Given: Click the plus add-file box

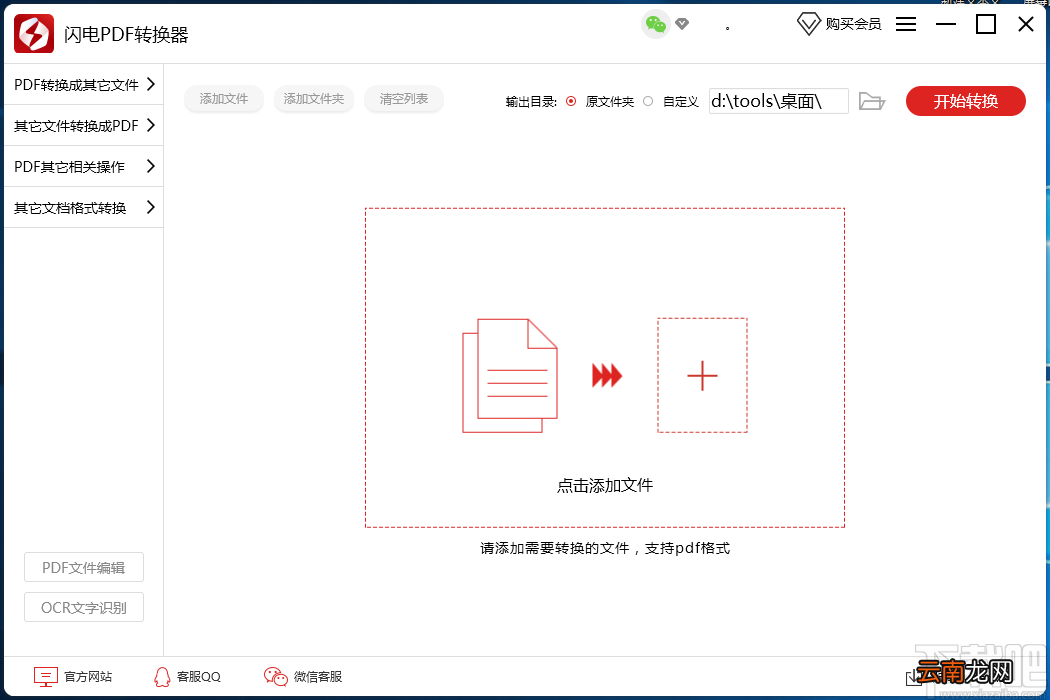Looking at the screenshot, I should point(702,375).
